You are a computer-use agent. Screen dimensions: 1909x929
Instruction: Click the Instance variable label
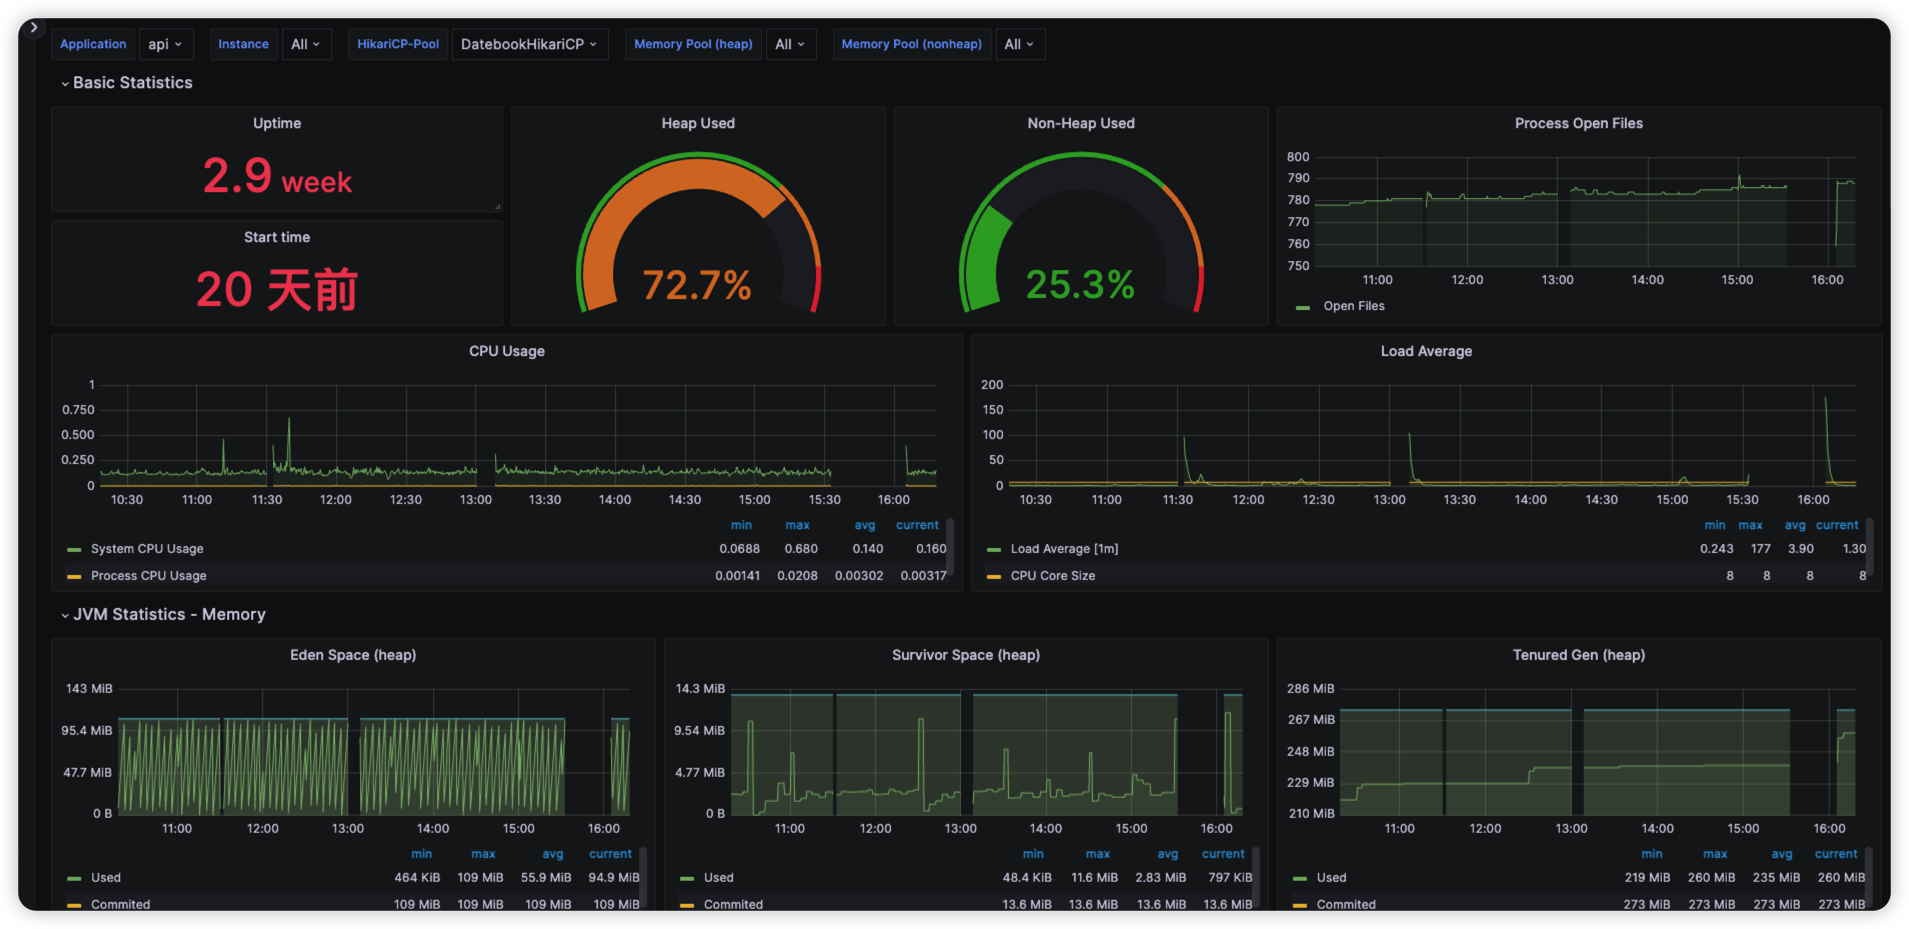243,44
